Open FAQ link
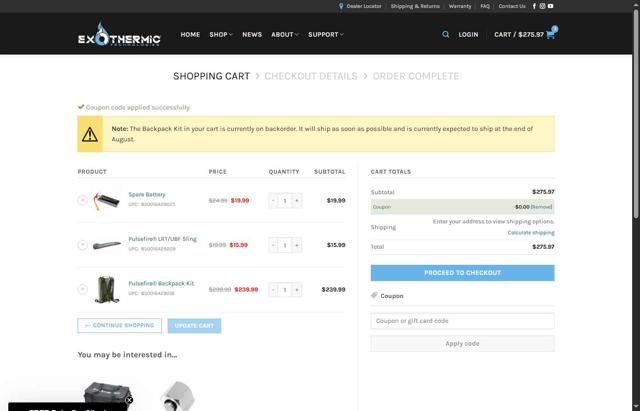This screenshot has width=640, height=411. [485, 6]
